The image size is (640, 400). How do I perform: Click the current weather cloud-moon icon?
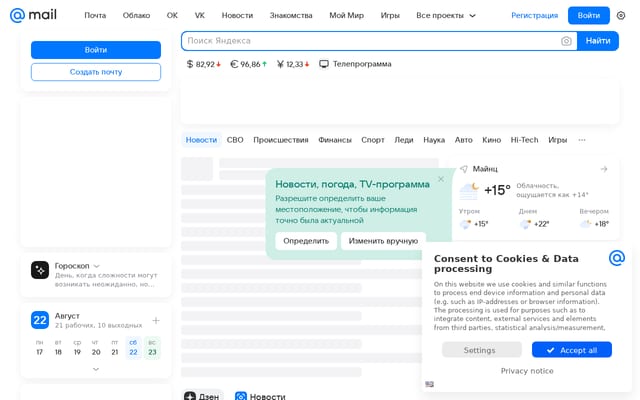point(469,191)
